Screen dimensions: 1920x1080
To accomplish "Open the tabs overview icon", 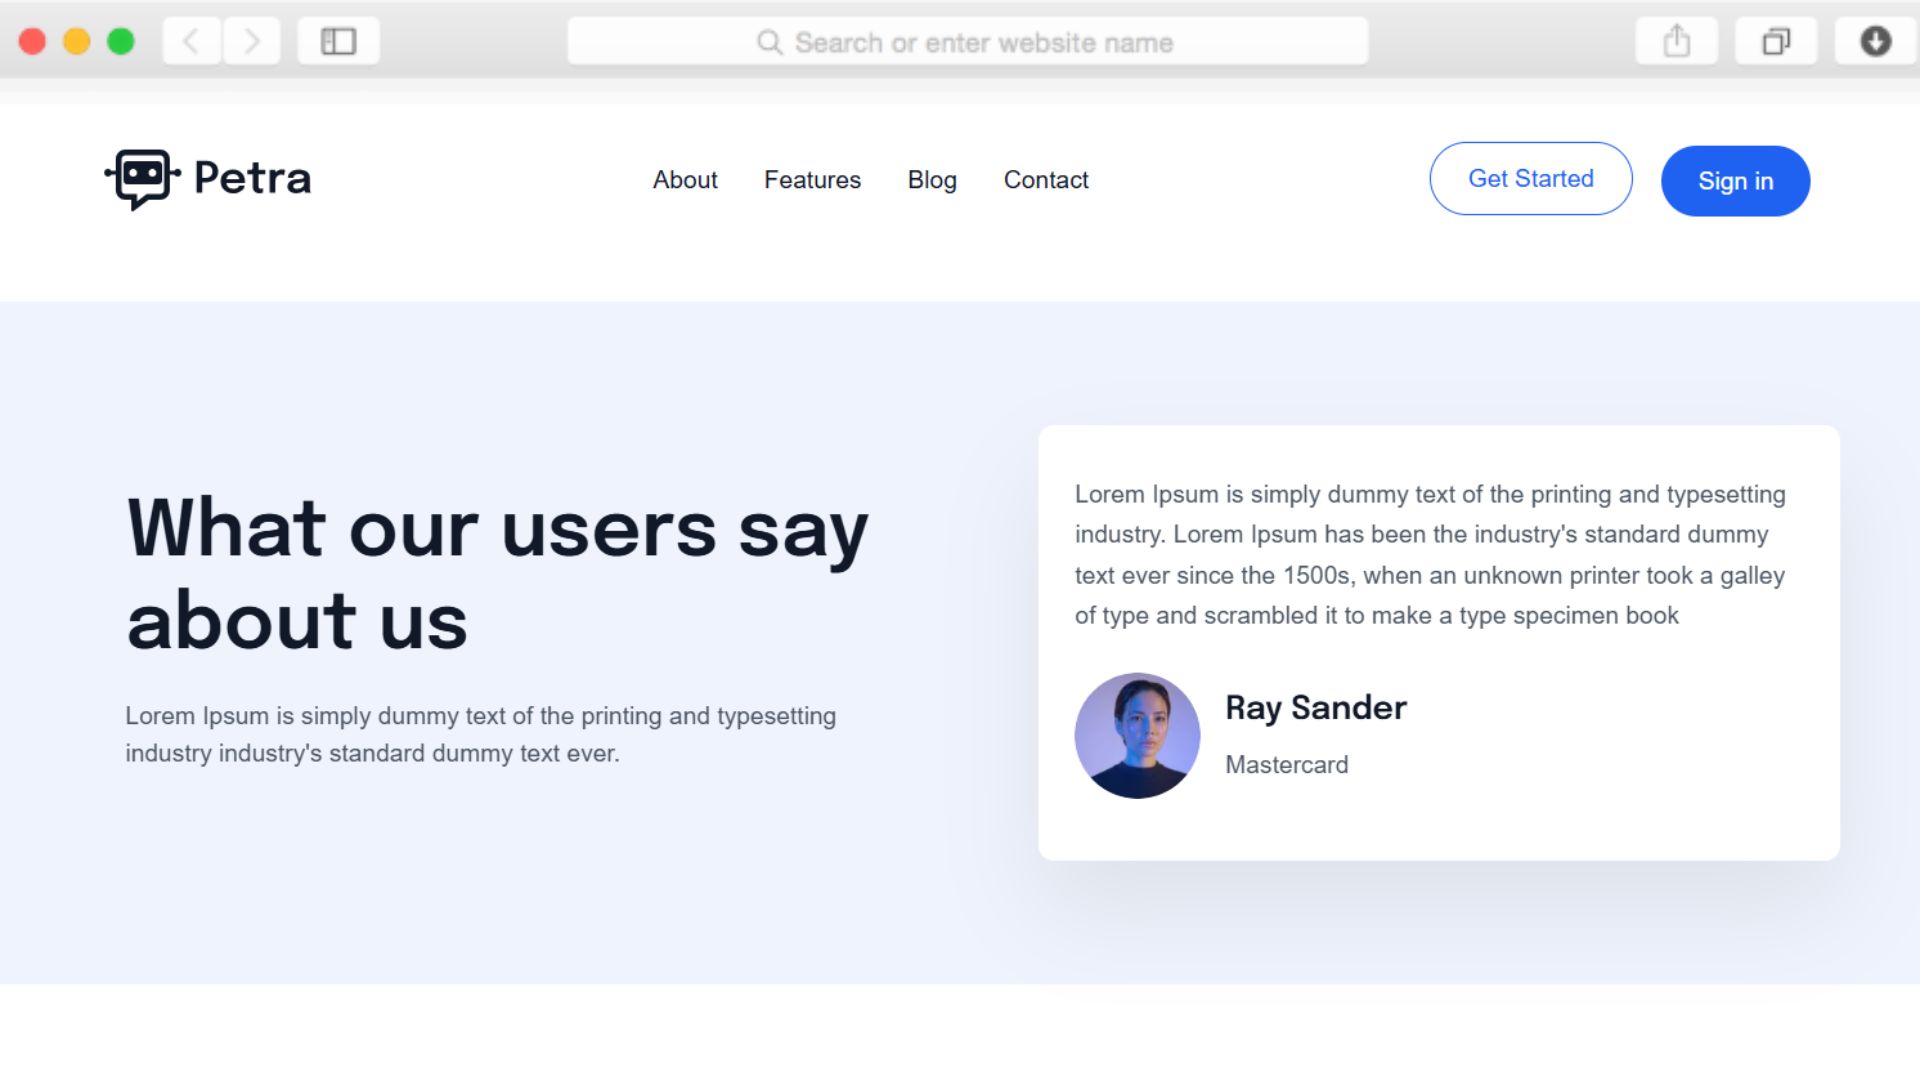I will pyautogui.click(x=1776, y=42).
